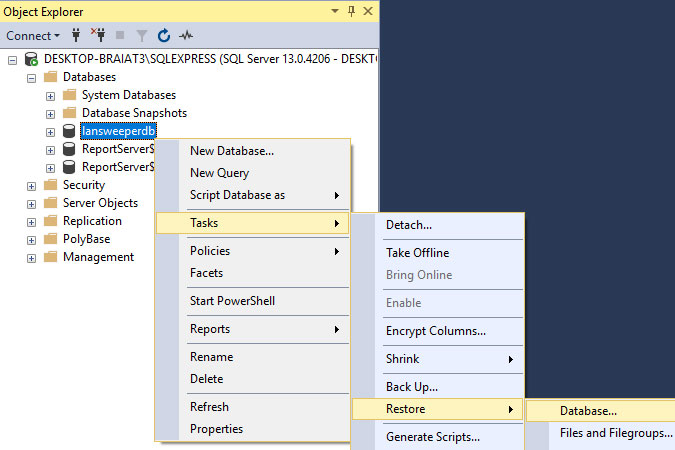Choose Database... from the Restore submenu
The width and height of the screenshot is (675, 450).
coord(588,410)
